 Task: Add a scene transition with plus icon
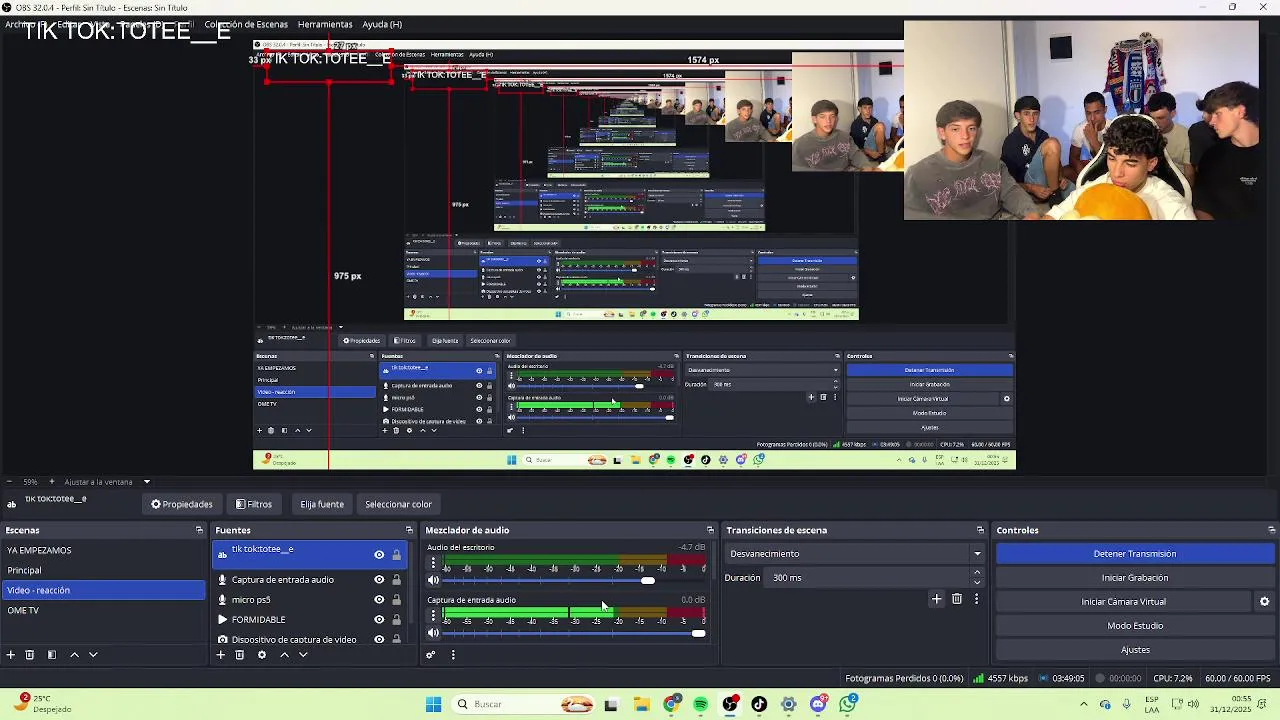coord(936,599)
